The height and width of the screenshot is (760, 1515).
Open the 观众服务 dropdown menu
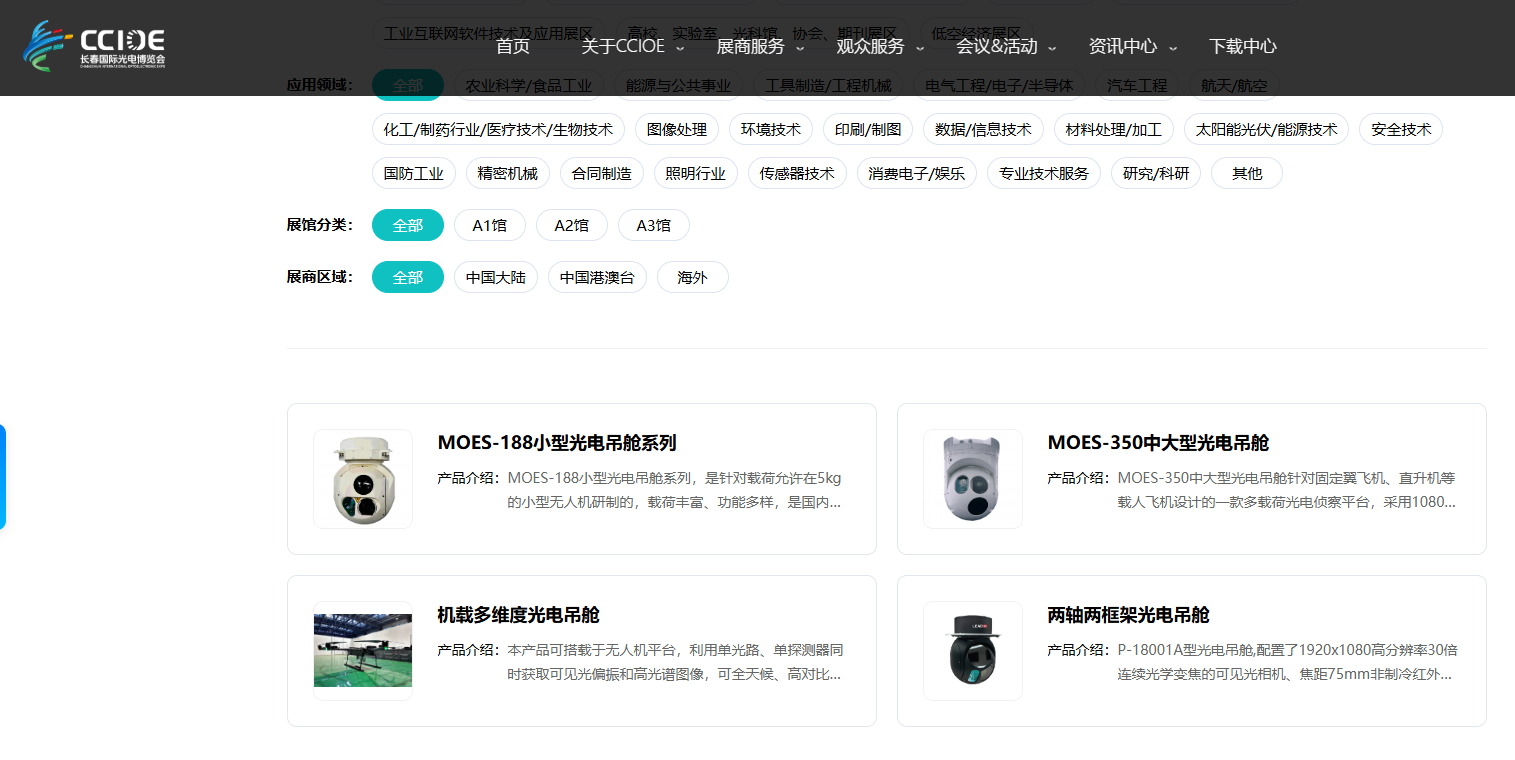(x=880, y=46)
